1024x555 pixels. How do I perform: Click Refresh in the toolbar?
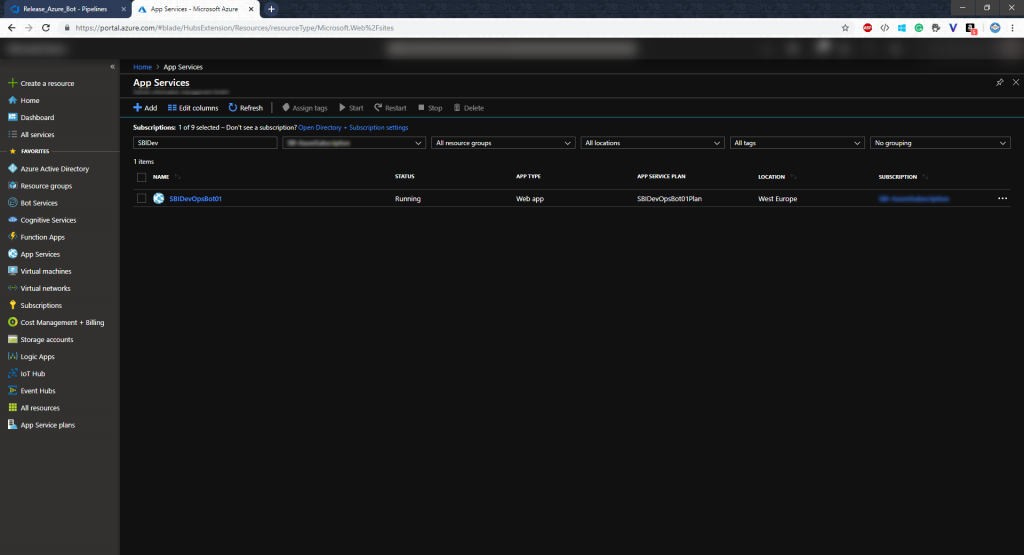pos(246,108)
